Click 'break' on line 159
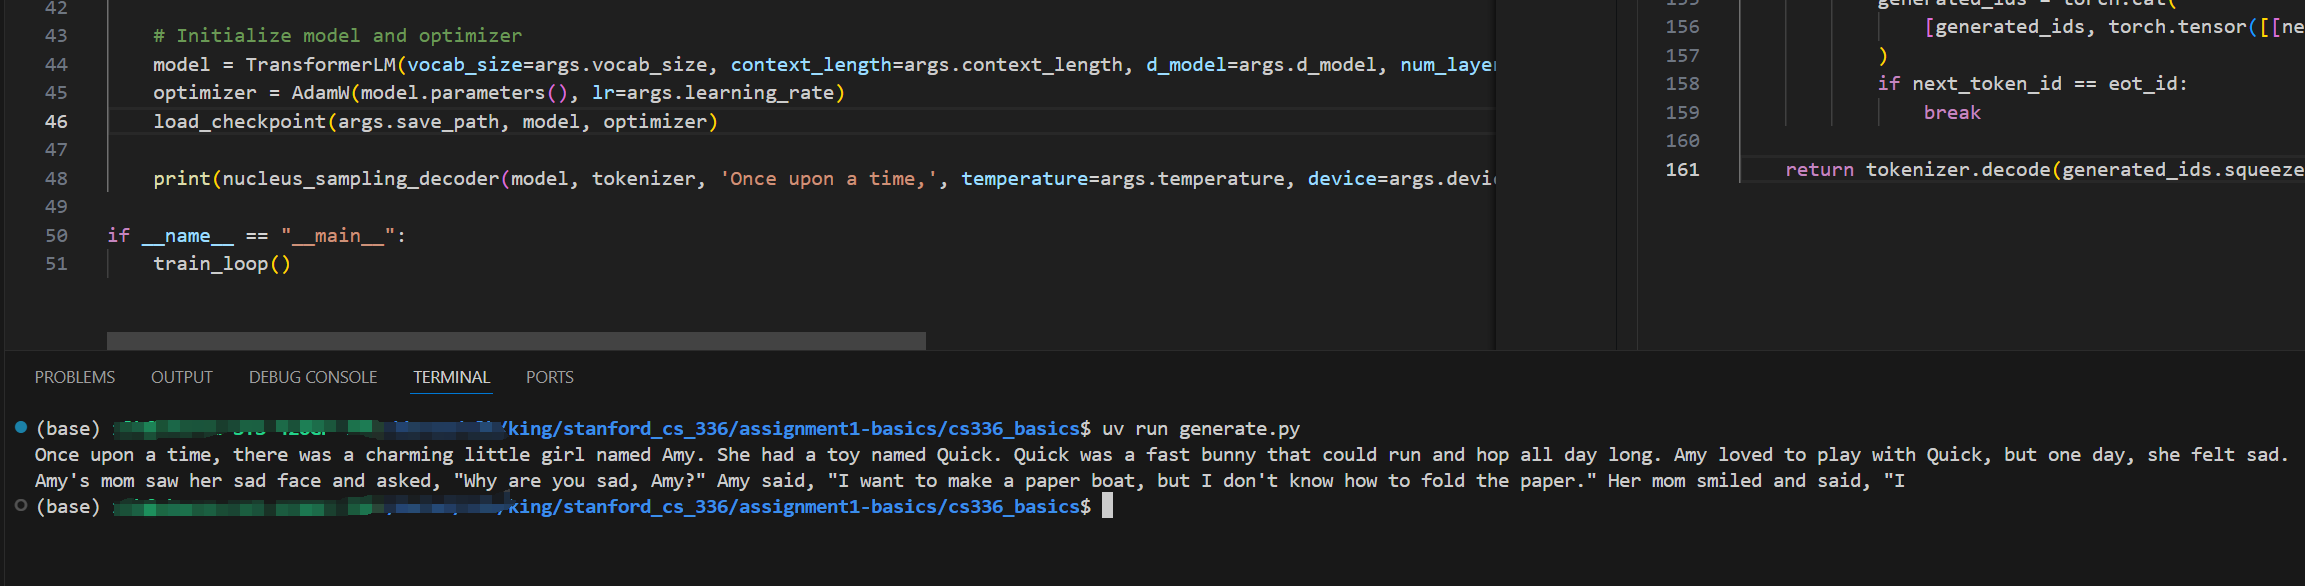Image resolution: width=2305 pixels, height=586 pixels. (1952, 112)
